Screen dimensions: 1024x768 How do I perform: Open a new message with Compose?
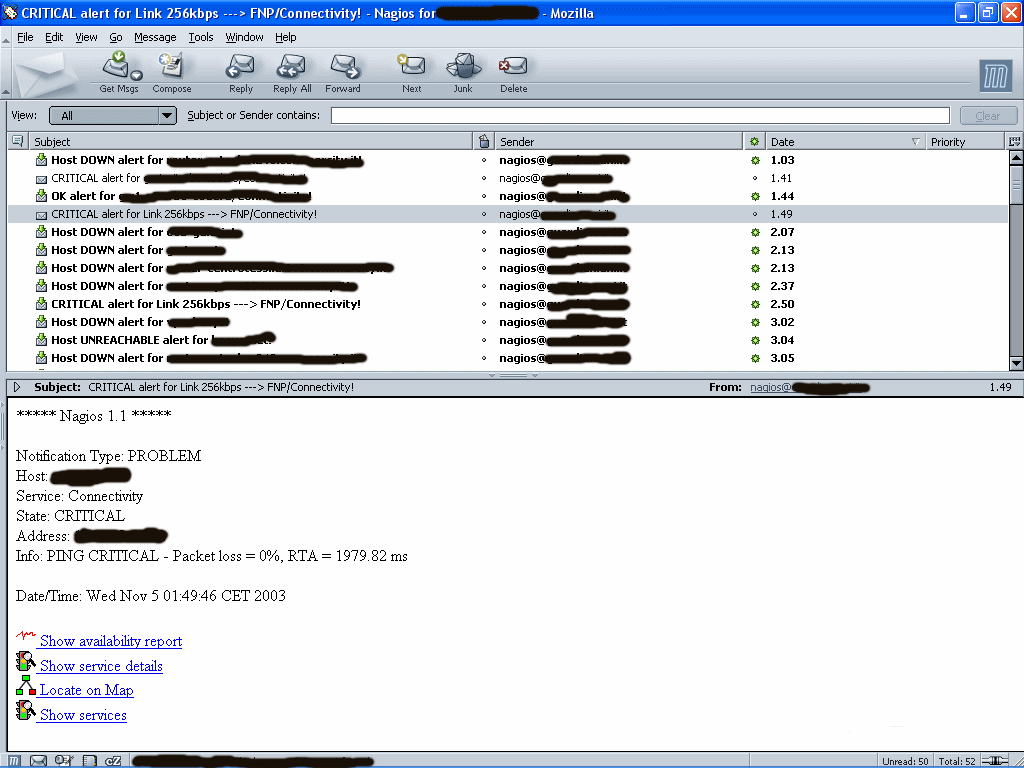(172, 66)
